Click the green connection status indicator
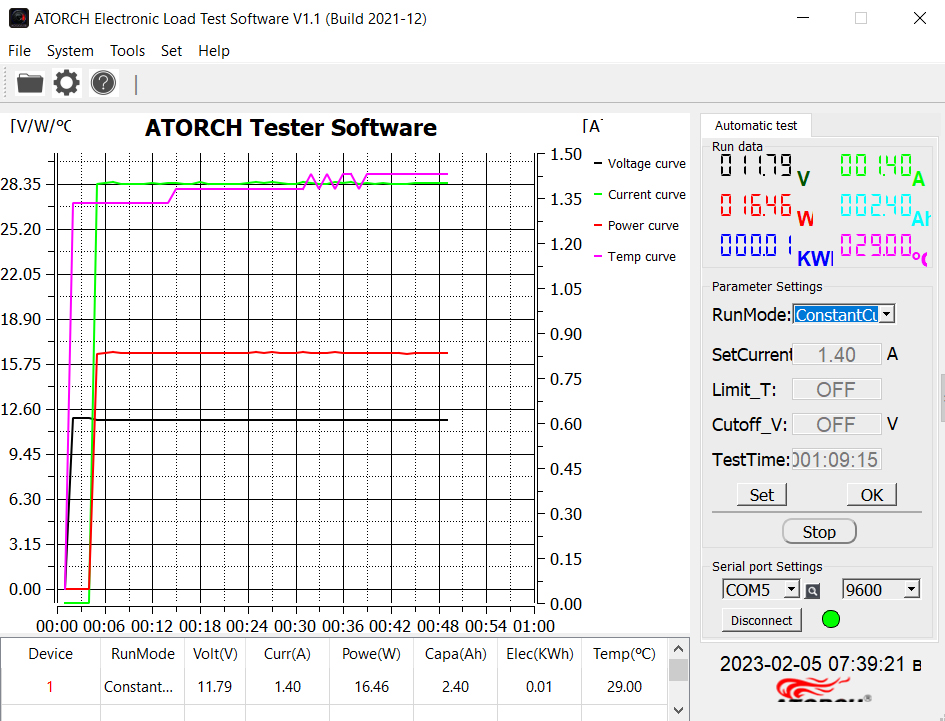This screenshot has width=945, height=721. pos(830,619)
